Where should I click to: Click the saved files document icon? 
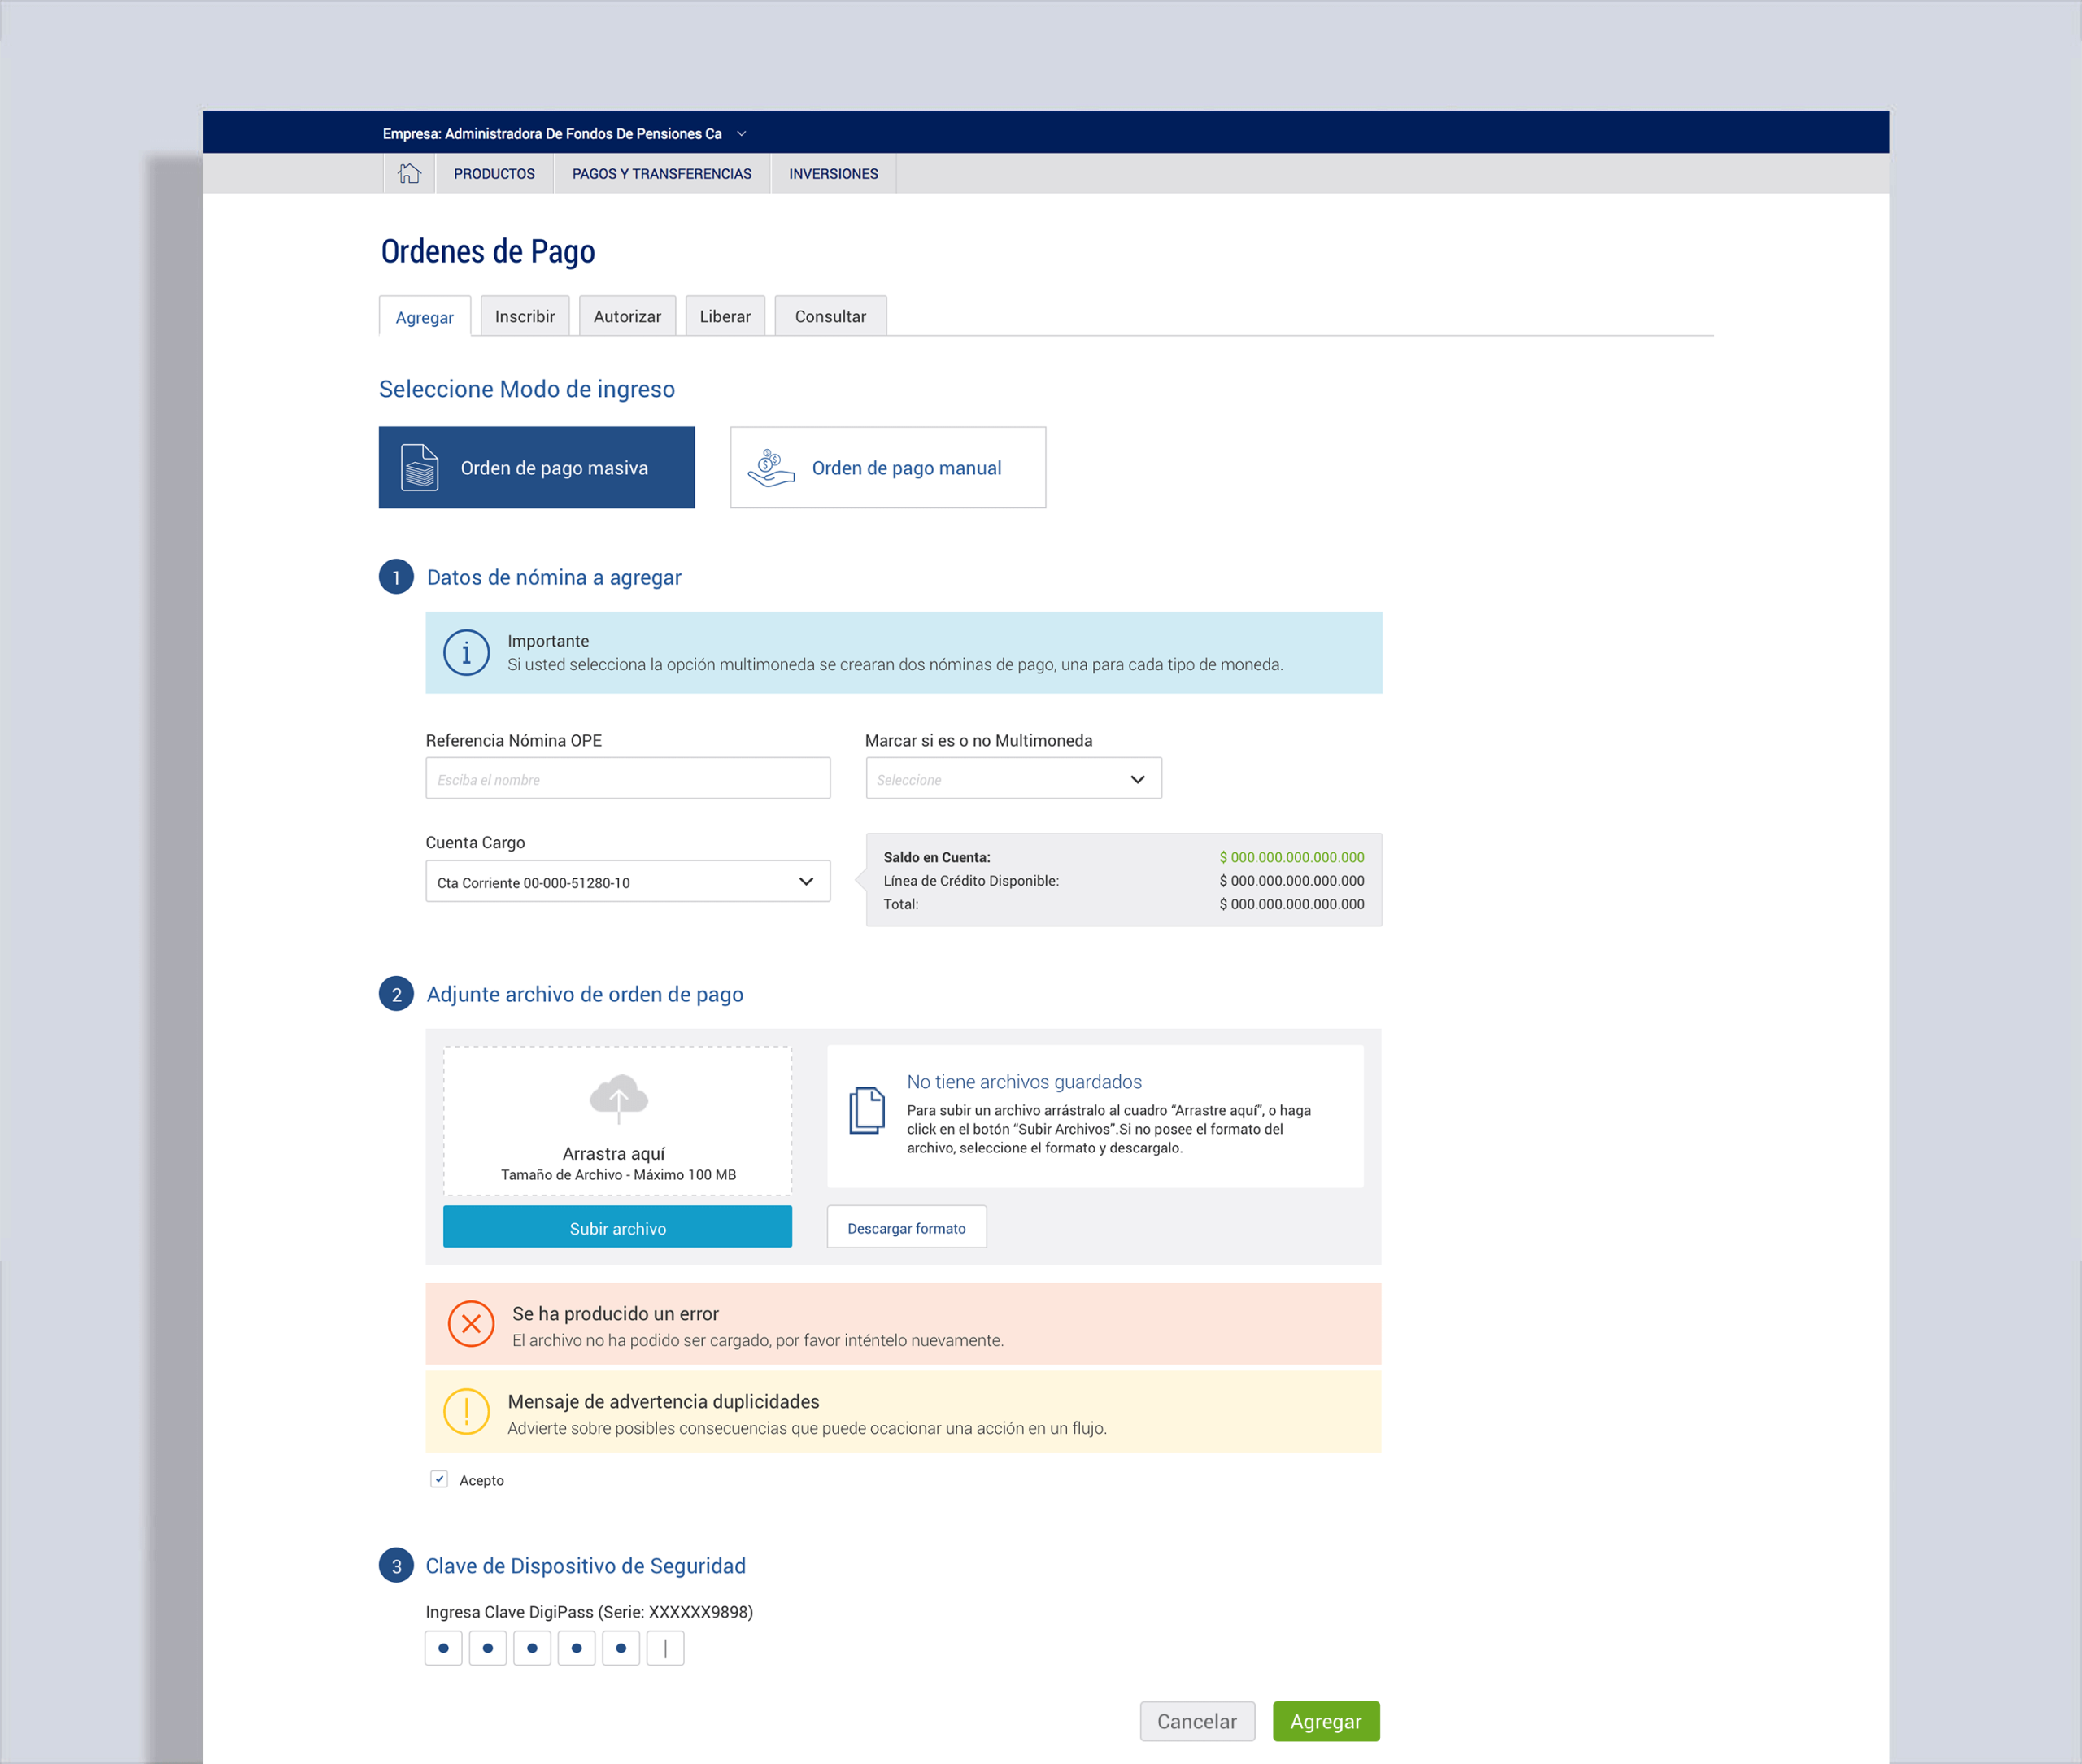[x=867, y=1110]
